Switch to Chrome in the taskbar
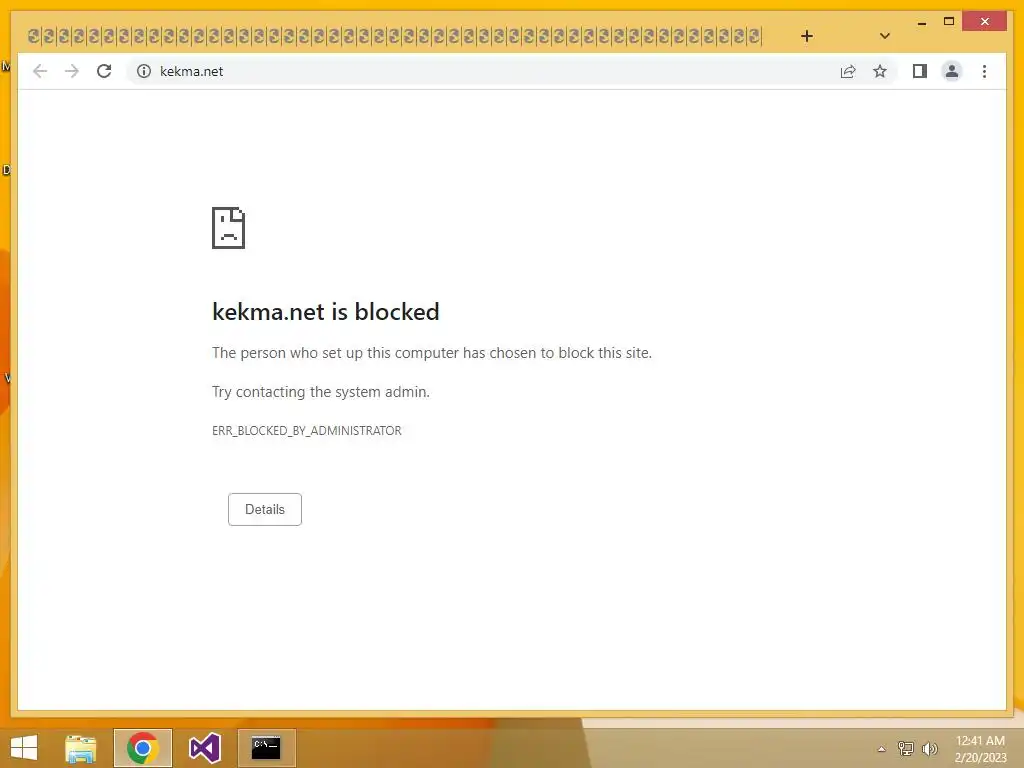 [x=142, y=748]
